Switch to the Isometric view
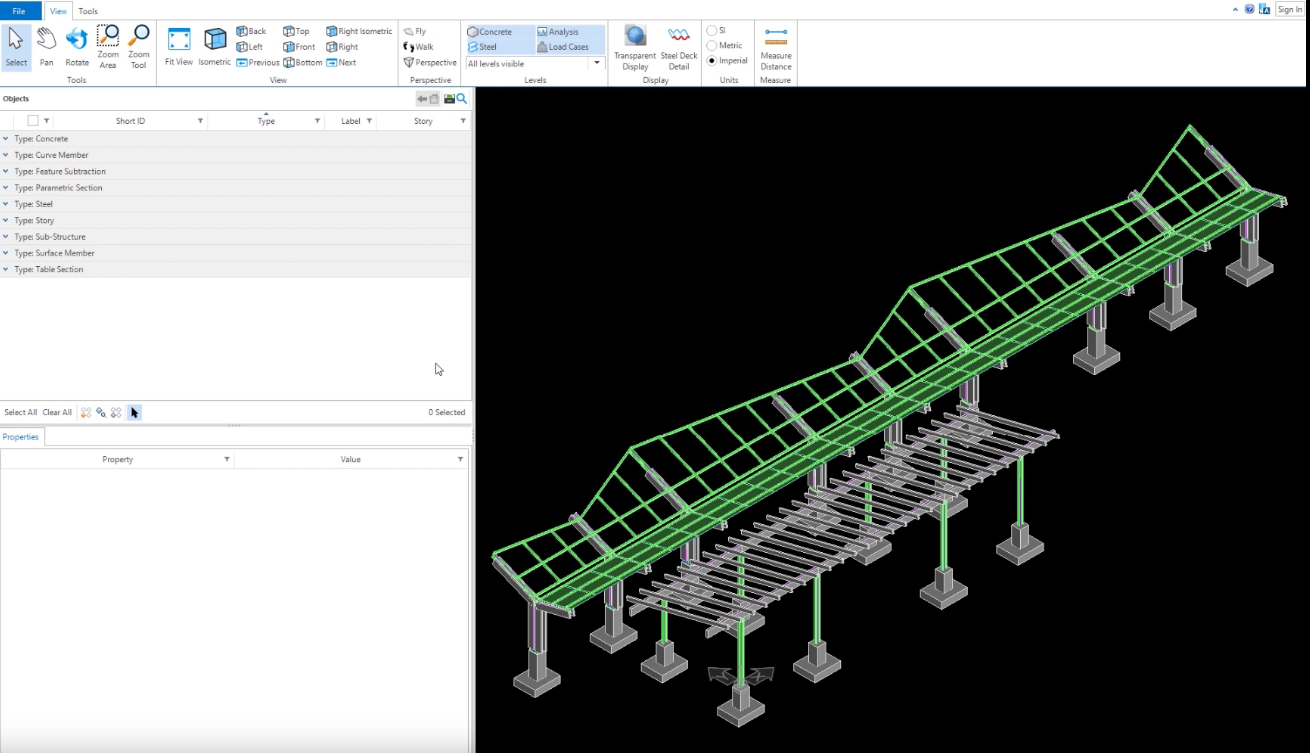The image size is (1310, 753). (x=214, y=47)
